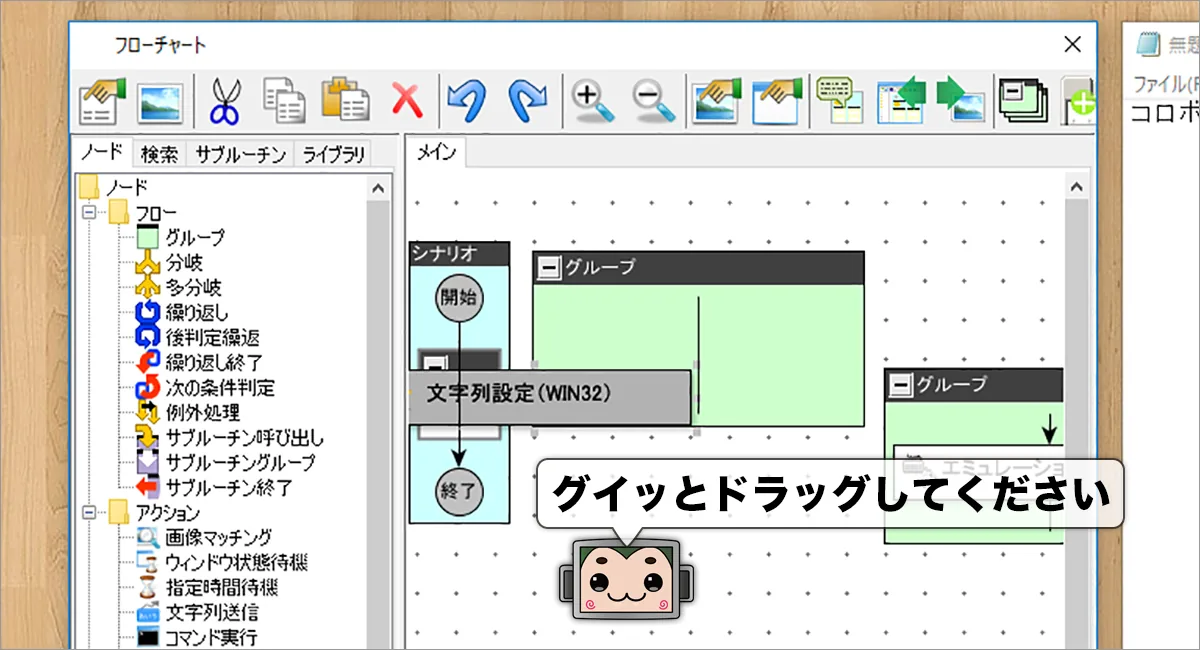Select the 指定時間待機 action
Screen dimensions: 1200x650
tap(207, 588)
